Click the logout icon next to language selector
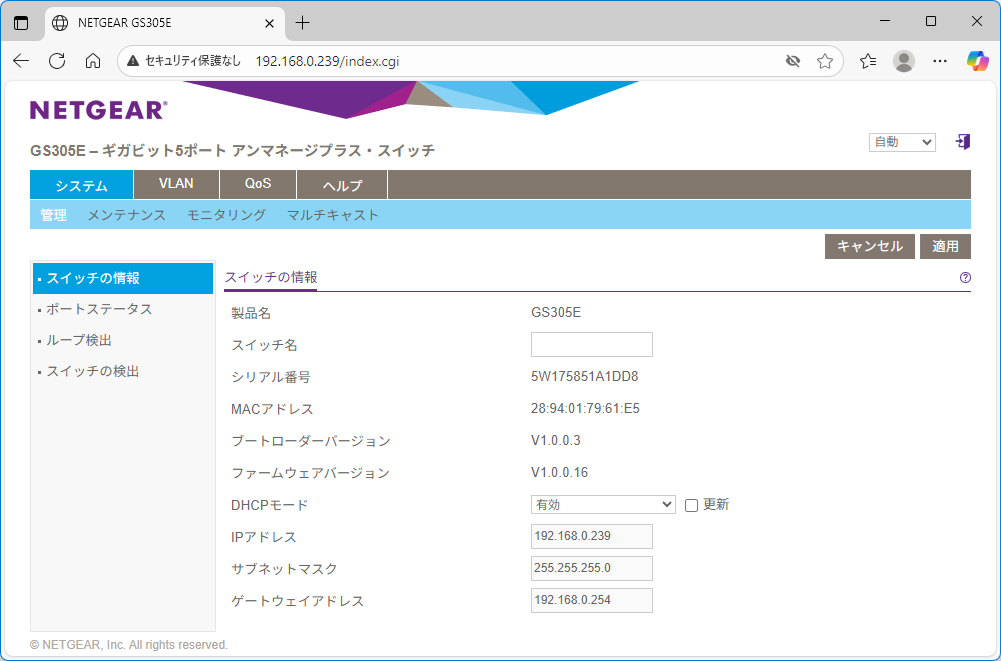Screen dimensions: 1001x661 pyautogui.click(x=963, y=142)
